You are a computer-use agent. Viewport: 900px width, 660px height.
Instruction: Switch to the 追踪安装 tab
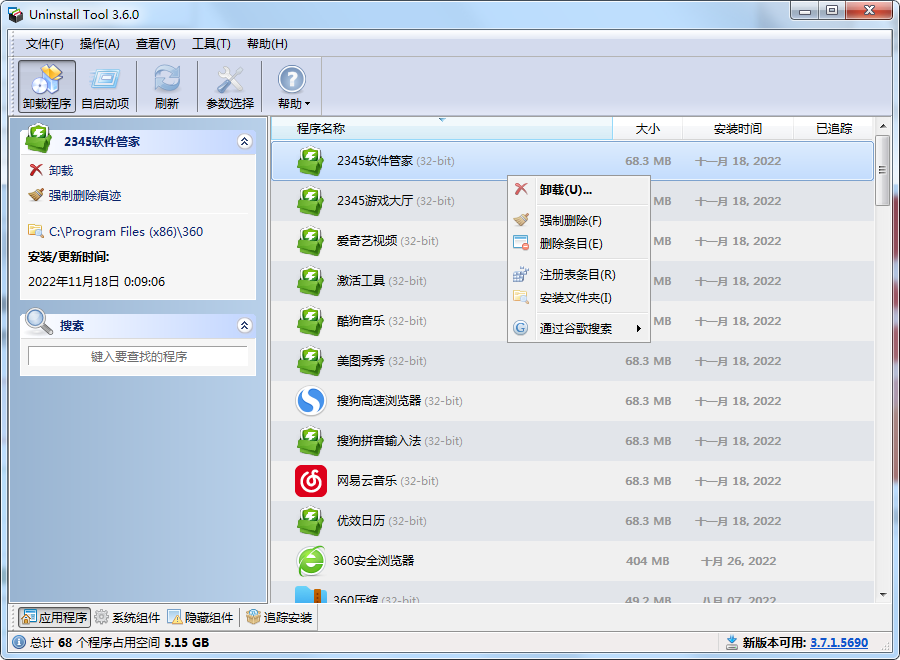(279, 618)
